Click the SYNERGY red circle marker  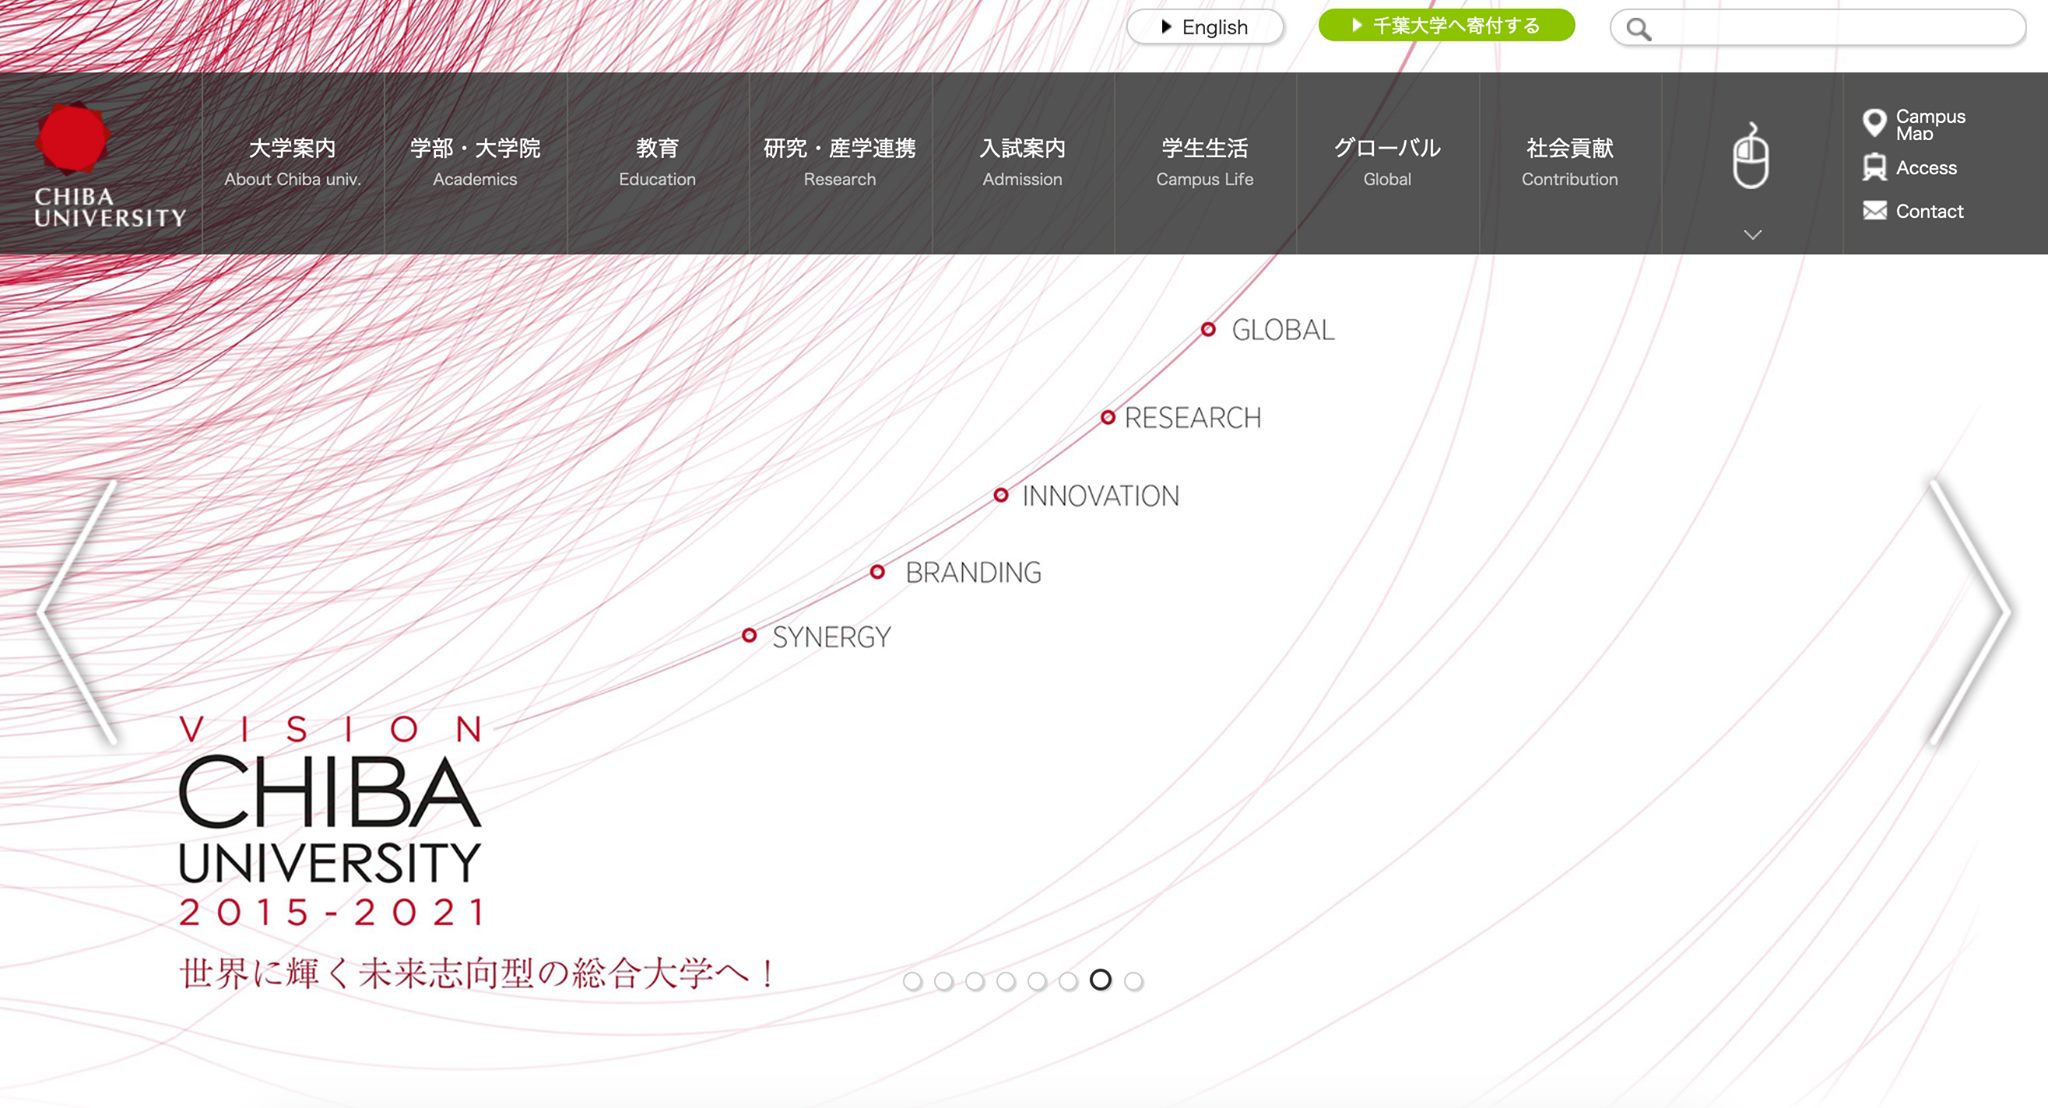pyautogui.click(x=749, y=635)
